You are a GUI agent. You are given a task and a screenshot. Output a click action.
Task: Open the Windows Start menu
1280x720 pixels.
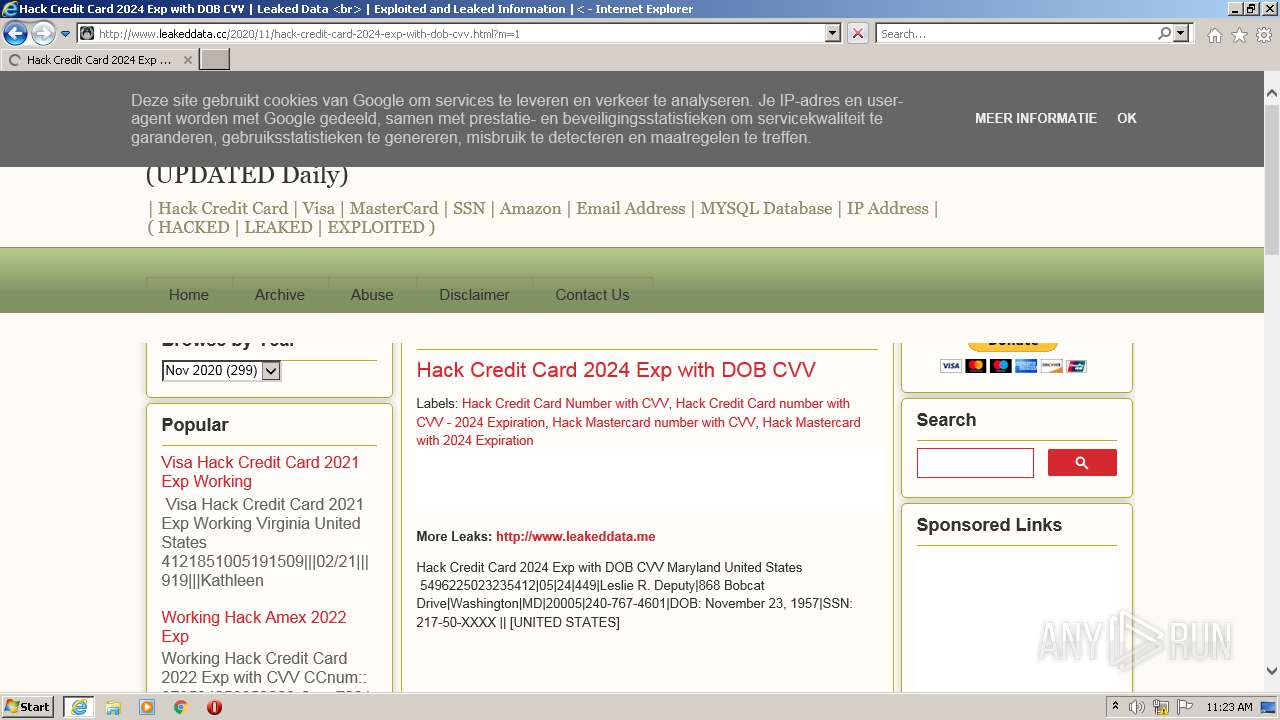pos(28,707)
